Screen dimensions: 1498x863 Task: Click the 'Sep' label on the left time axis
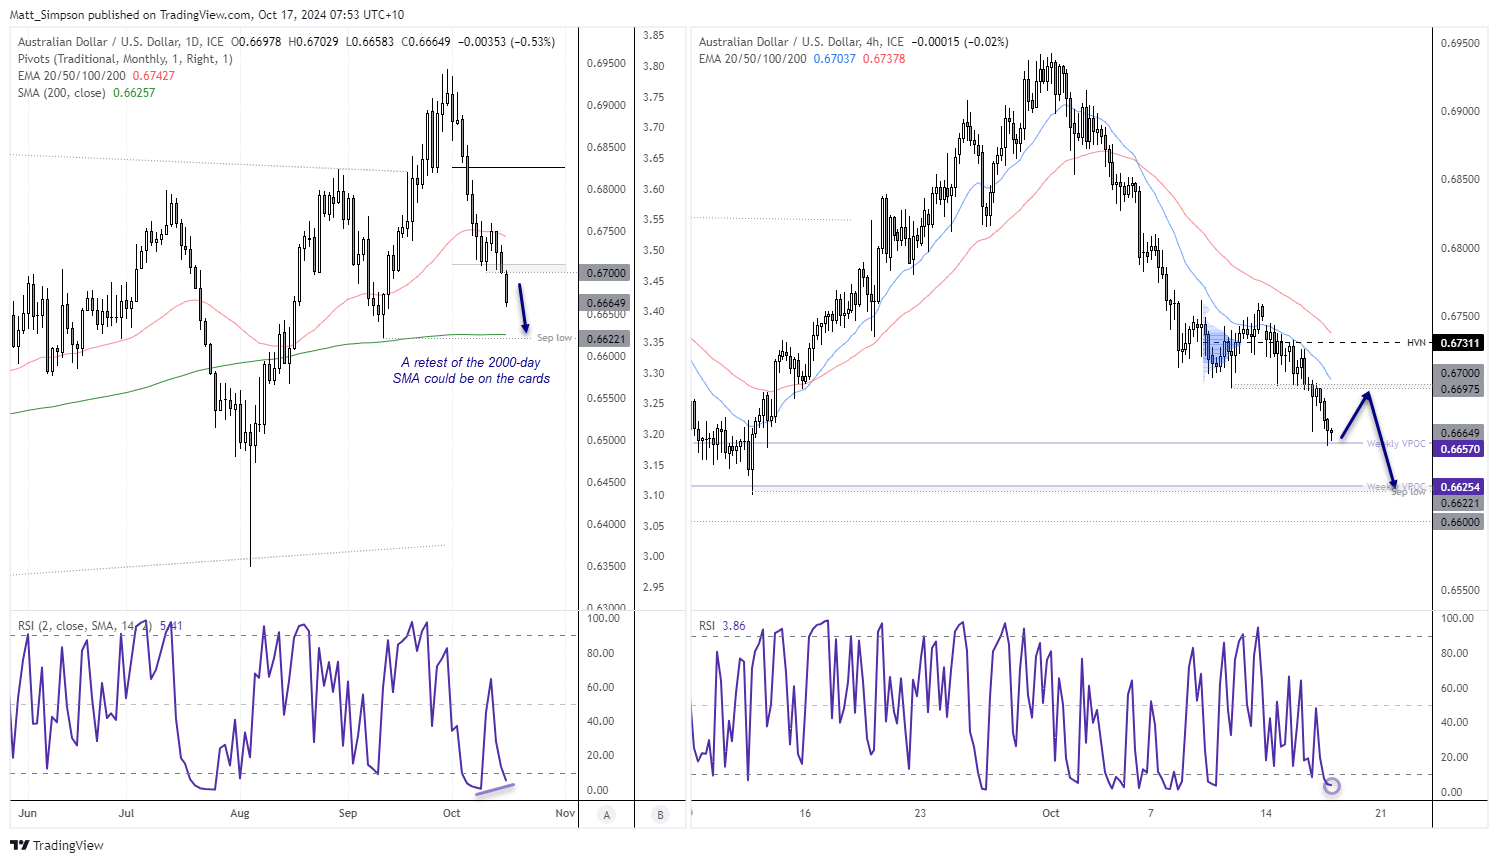coord(348,813)
